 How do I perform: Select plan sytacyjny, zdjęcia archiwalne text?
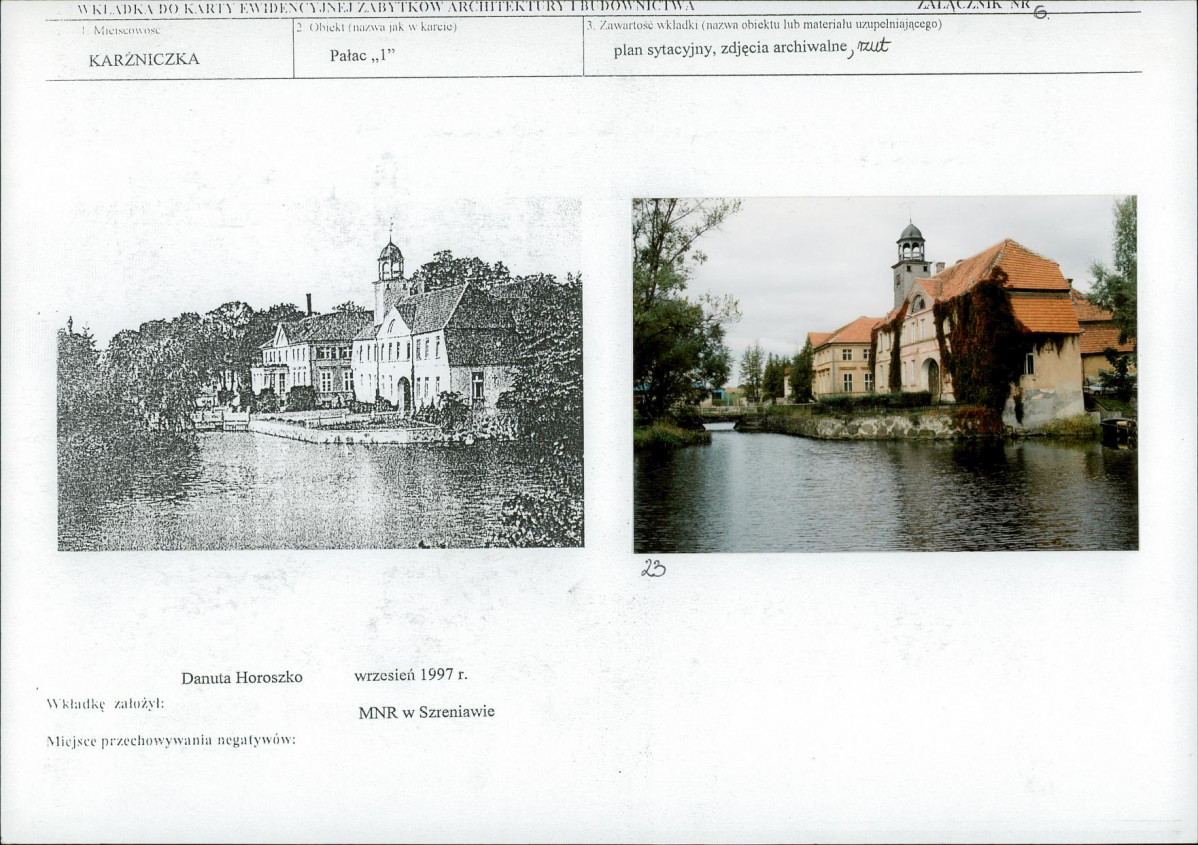click(x=730, y=48)
